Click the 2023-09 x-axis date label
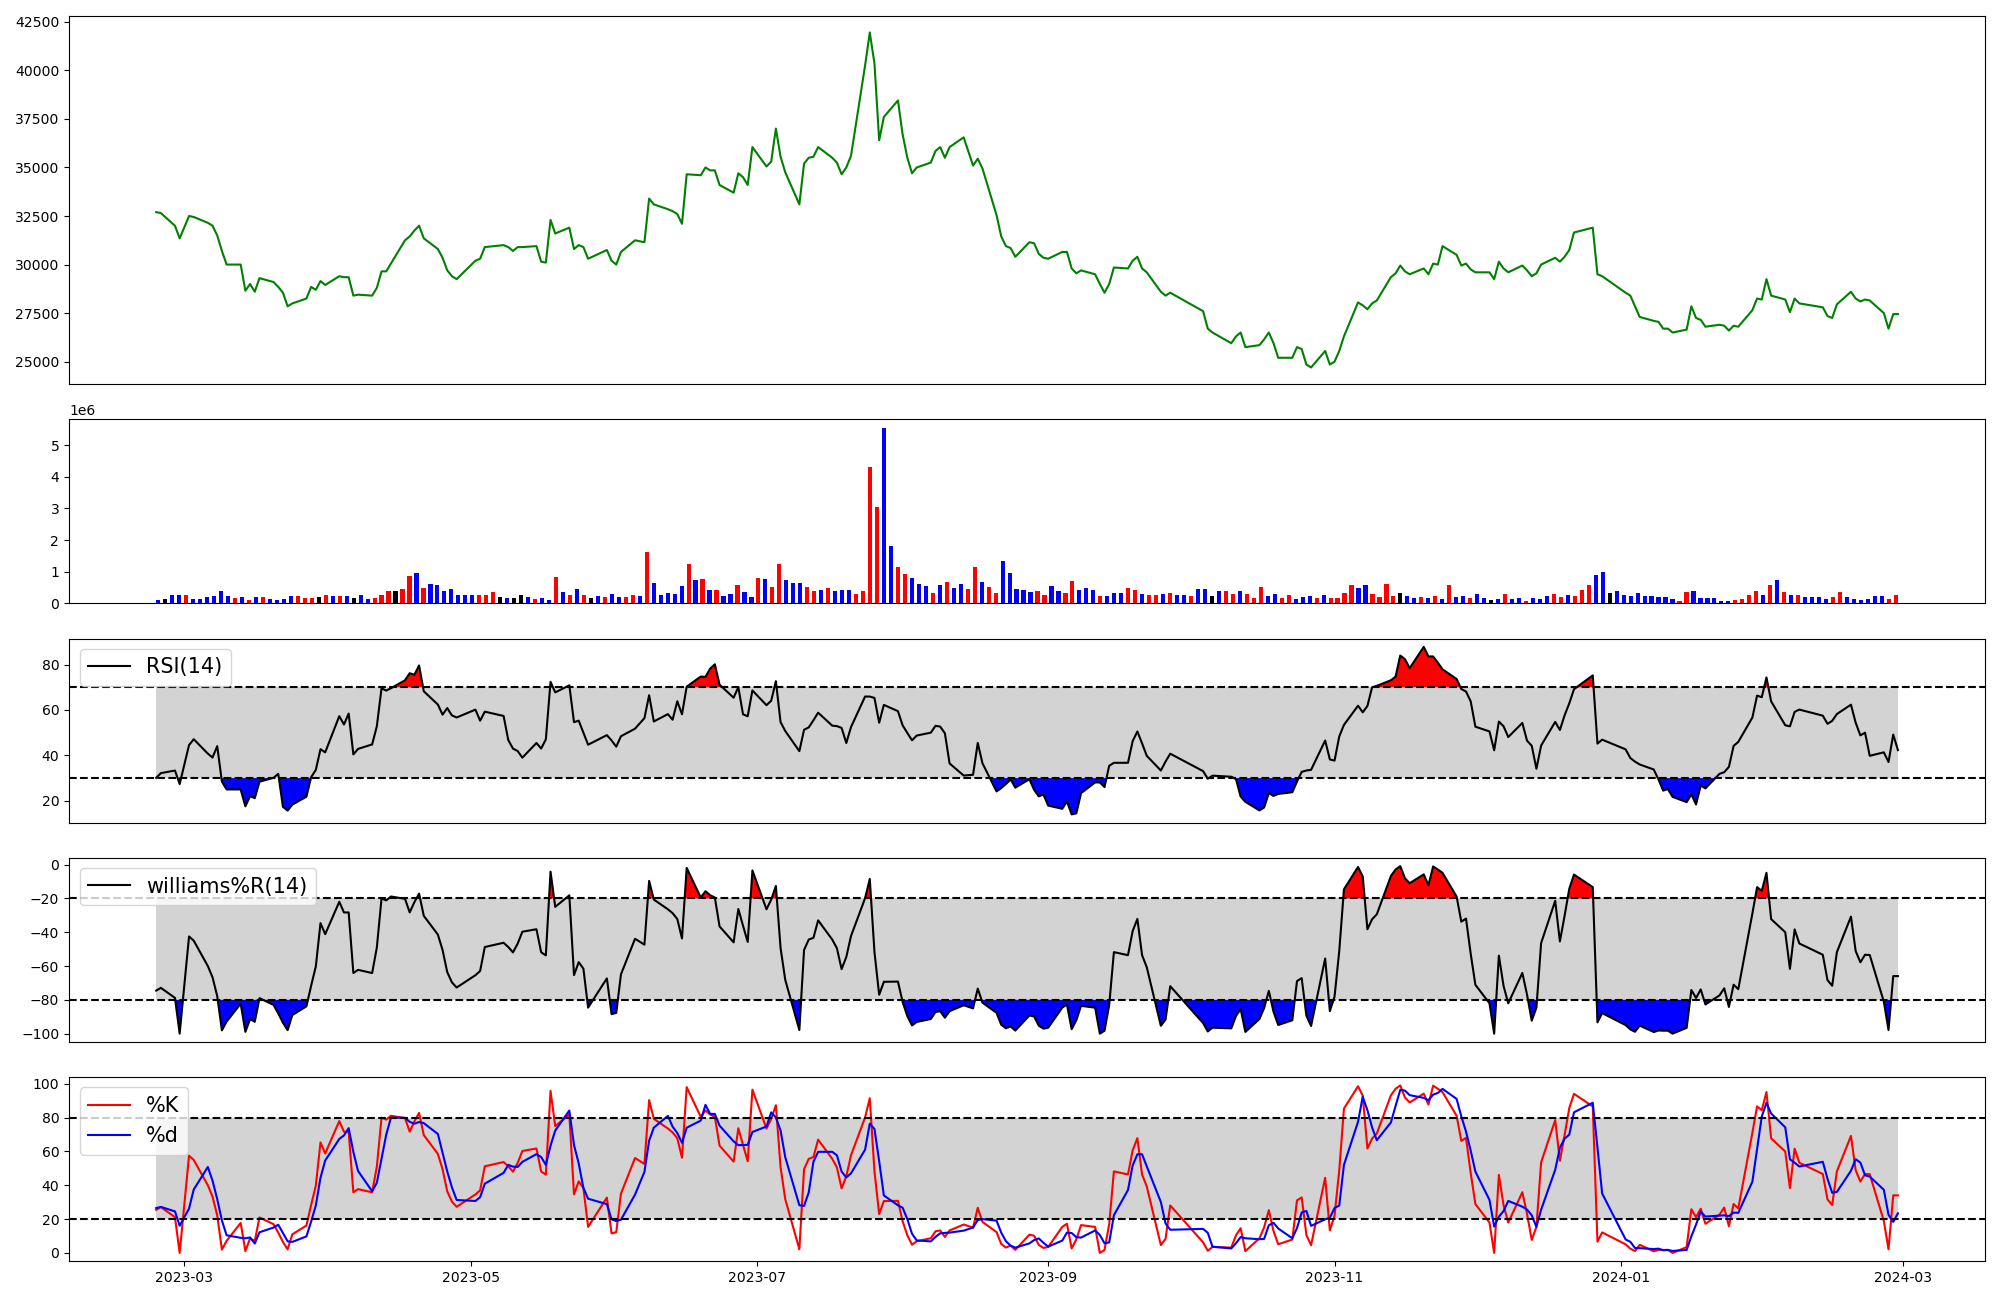Screen dimensions: 2000x1300 (1048, 1277)
